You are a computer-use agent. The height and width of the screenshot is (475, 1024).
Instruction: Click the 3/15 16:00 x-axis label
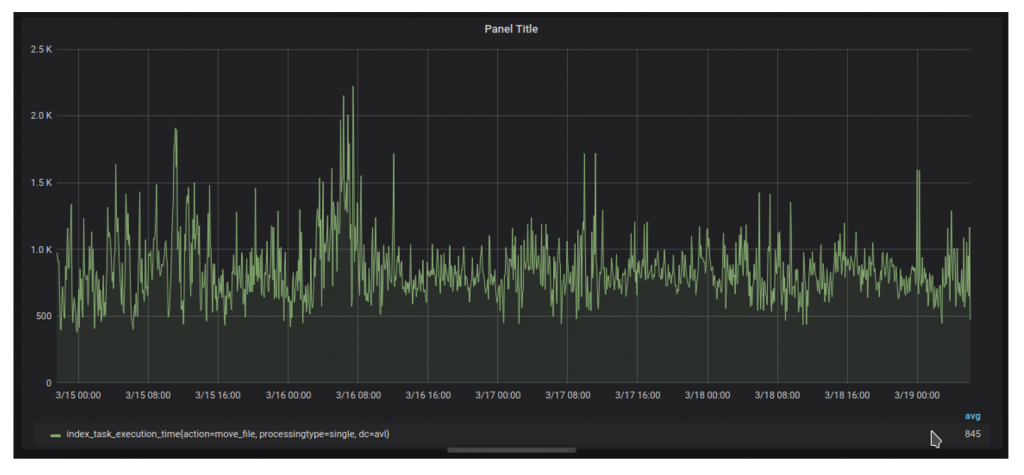click(x=218, y=396)
